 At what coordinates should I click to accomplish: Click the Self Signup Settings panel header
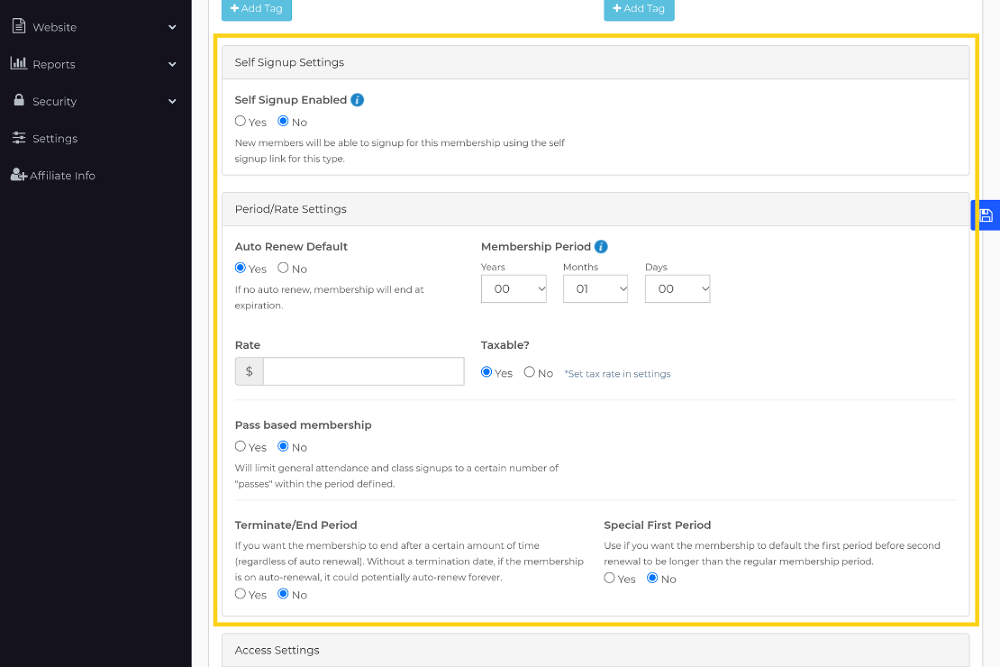(596, 62)
